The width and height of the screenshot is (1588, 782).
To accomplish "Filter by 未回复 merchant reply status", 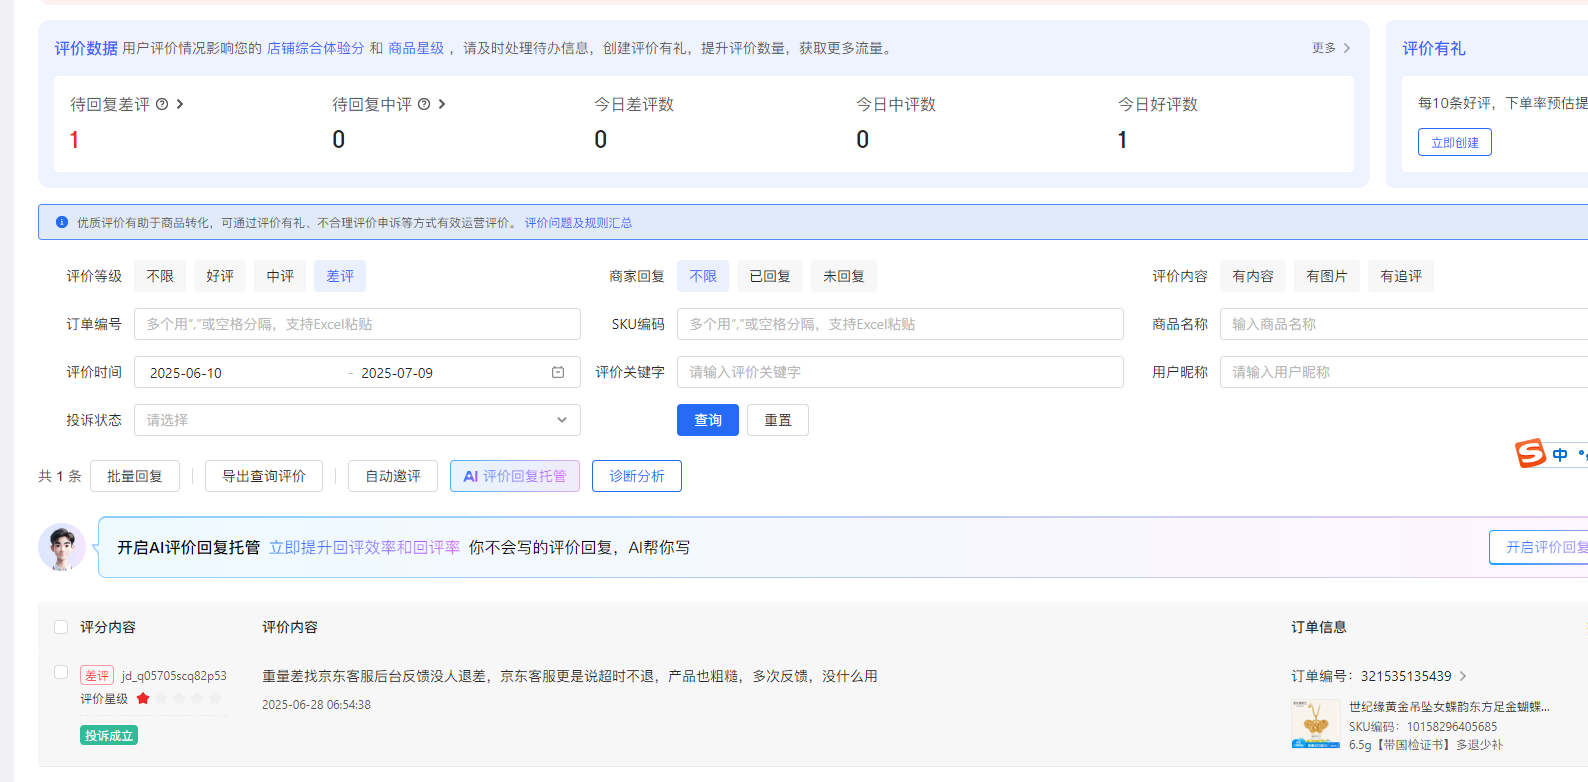I will pyautogui.click(x=843, y=276).
